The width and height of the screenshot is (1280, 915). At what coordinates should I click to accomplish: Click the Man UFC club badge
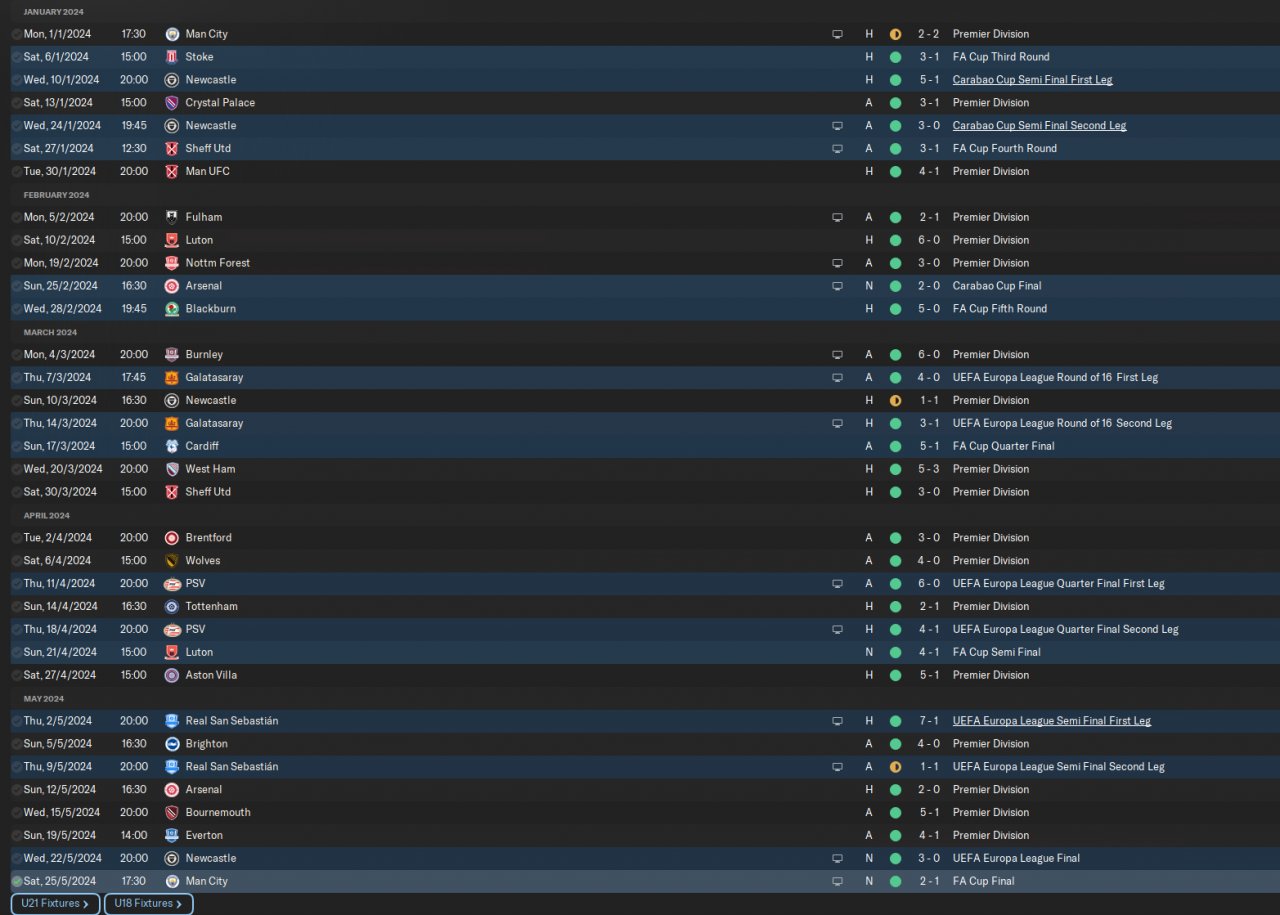(172, 171)
